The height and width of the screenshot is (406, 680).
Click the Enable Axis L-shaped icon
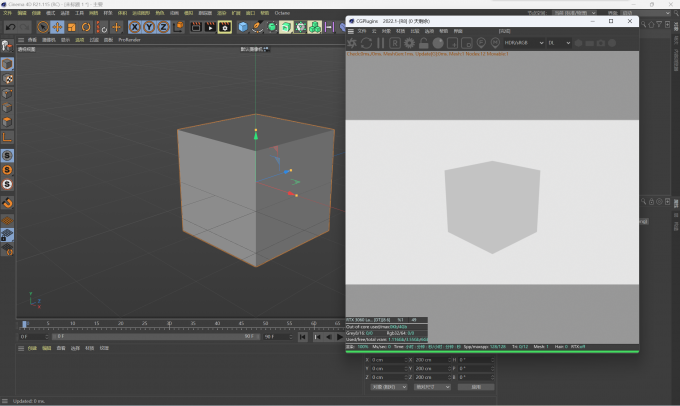click(7, 138)
